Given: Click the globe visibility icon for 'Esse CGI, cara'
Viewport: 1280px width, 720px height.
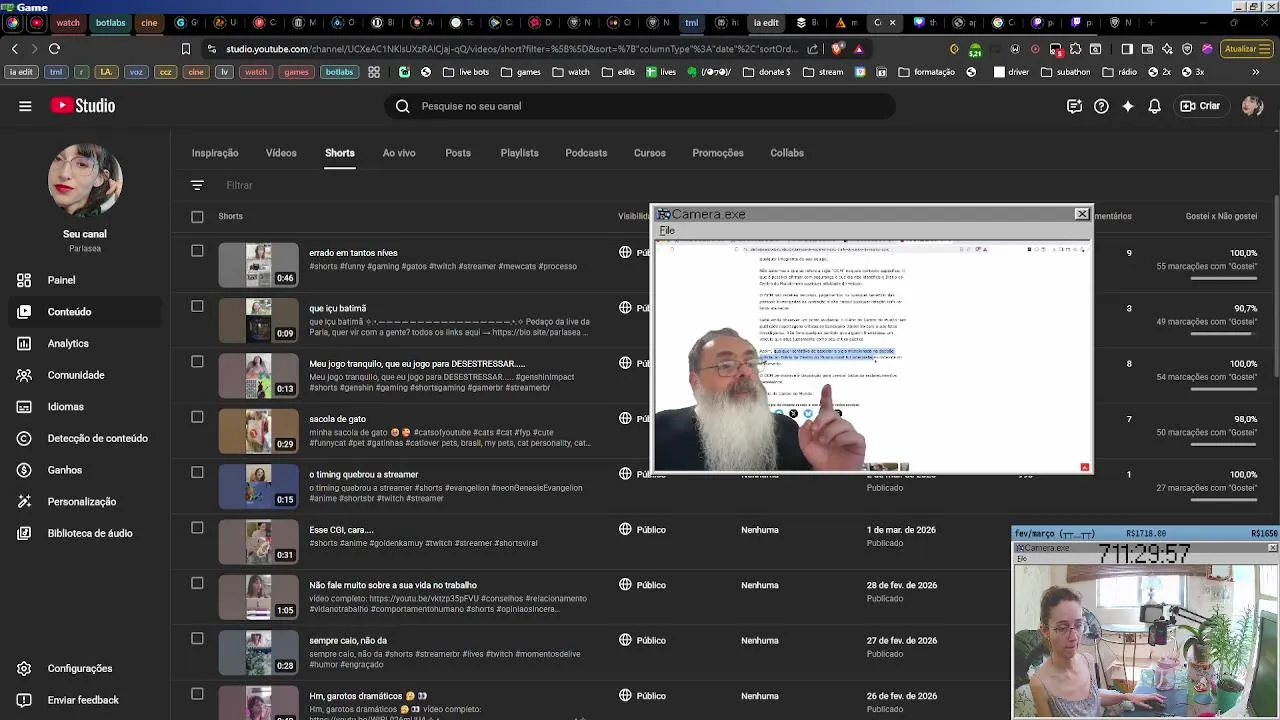Looking at the screenshot, I should pos(625,530).
